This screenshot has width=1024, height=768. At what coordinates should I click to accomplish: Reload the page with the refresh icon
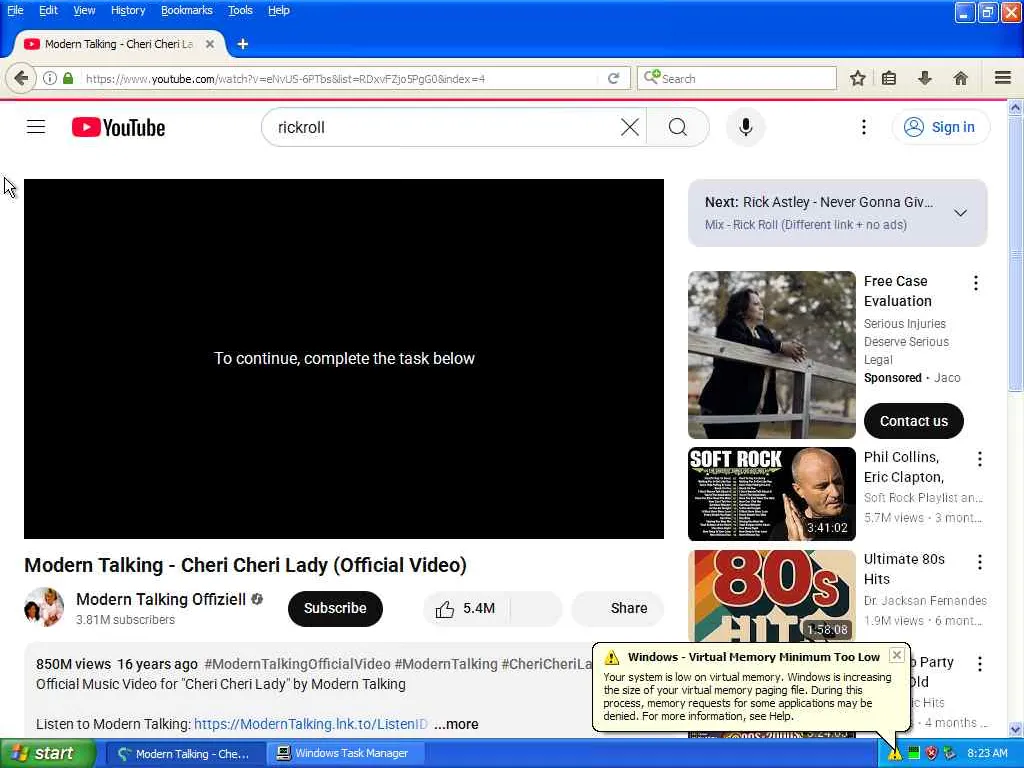[613, 78]
